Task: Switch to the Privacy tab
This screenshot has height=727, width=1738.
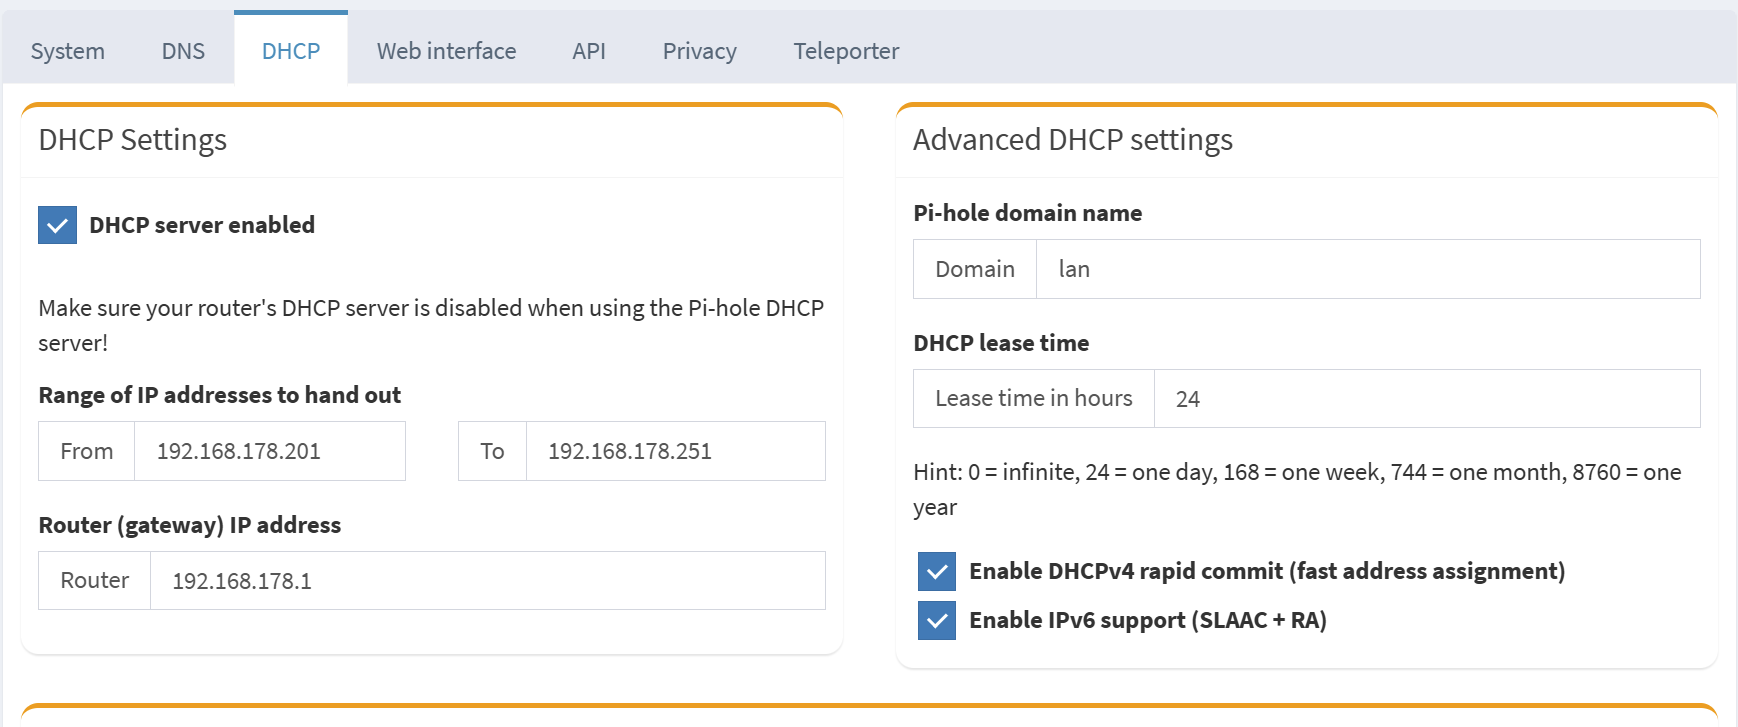Action: [x=699, y=51]
